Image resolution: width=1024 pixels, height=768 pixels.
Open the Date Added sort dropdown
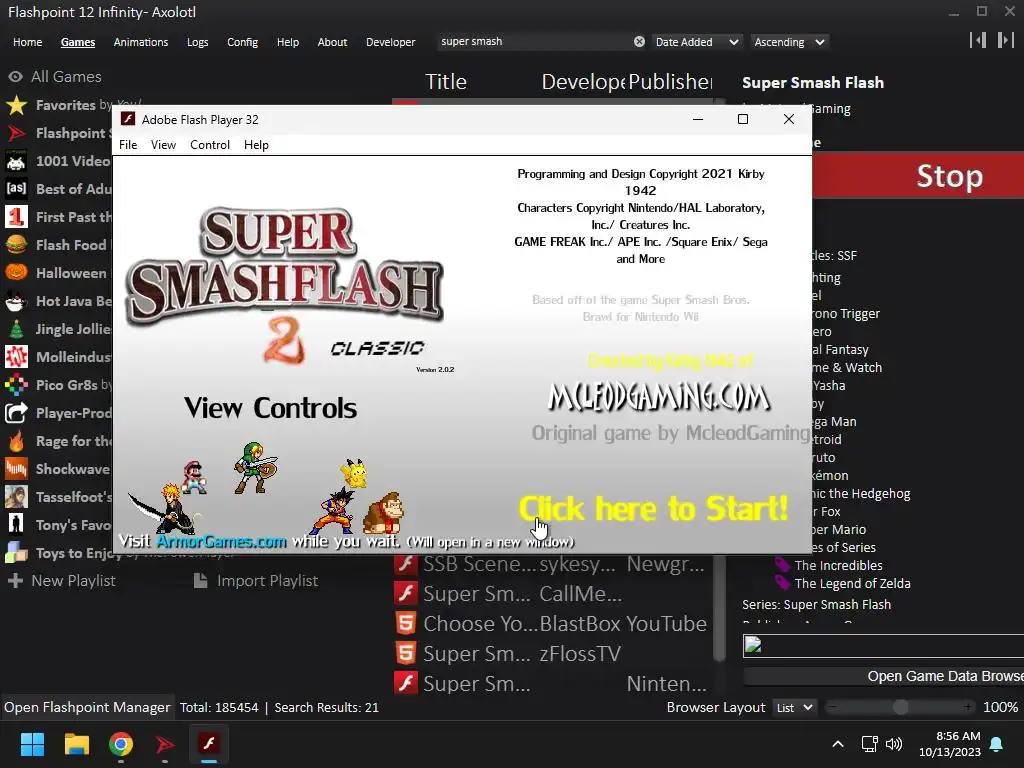[697, 42]
